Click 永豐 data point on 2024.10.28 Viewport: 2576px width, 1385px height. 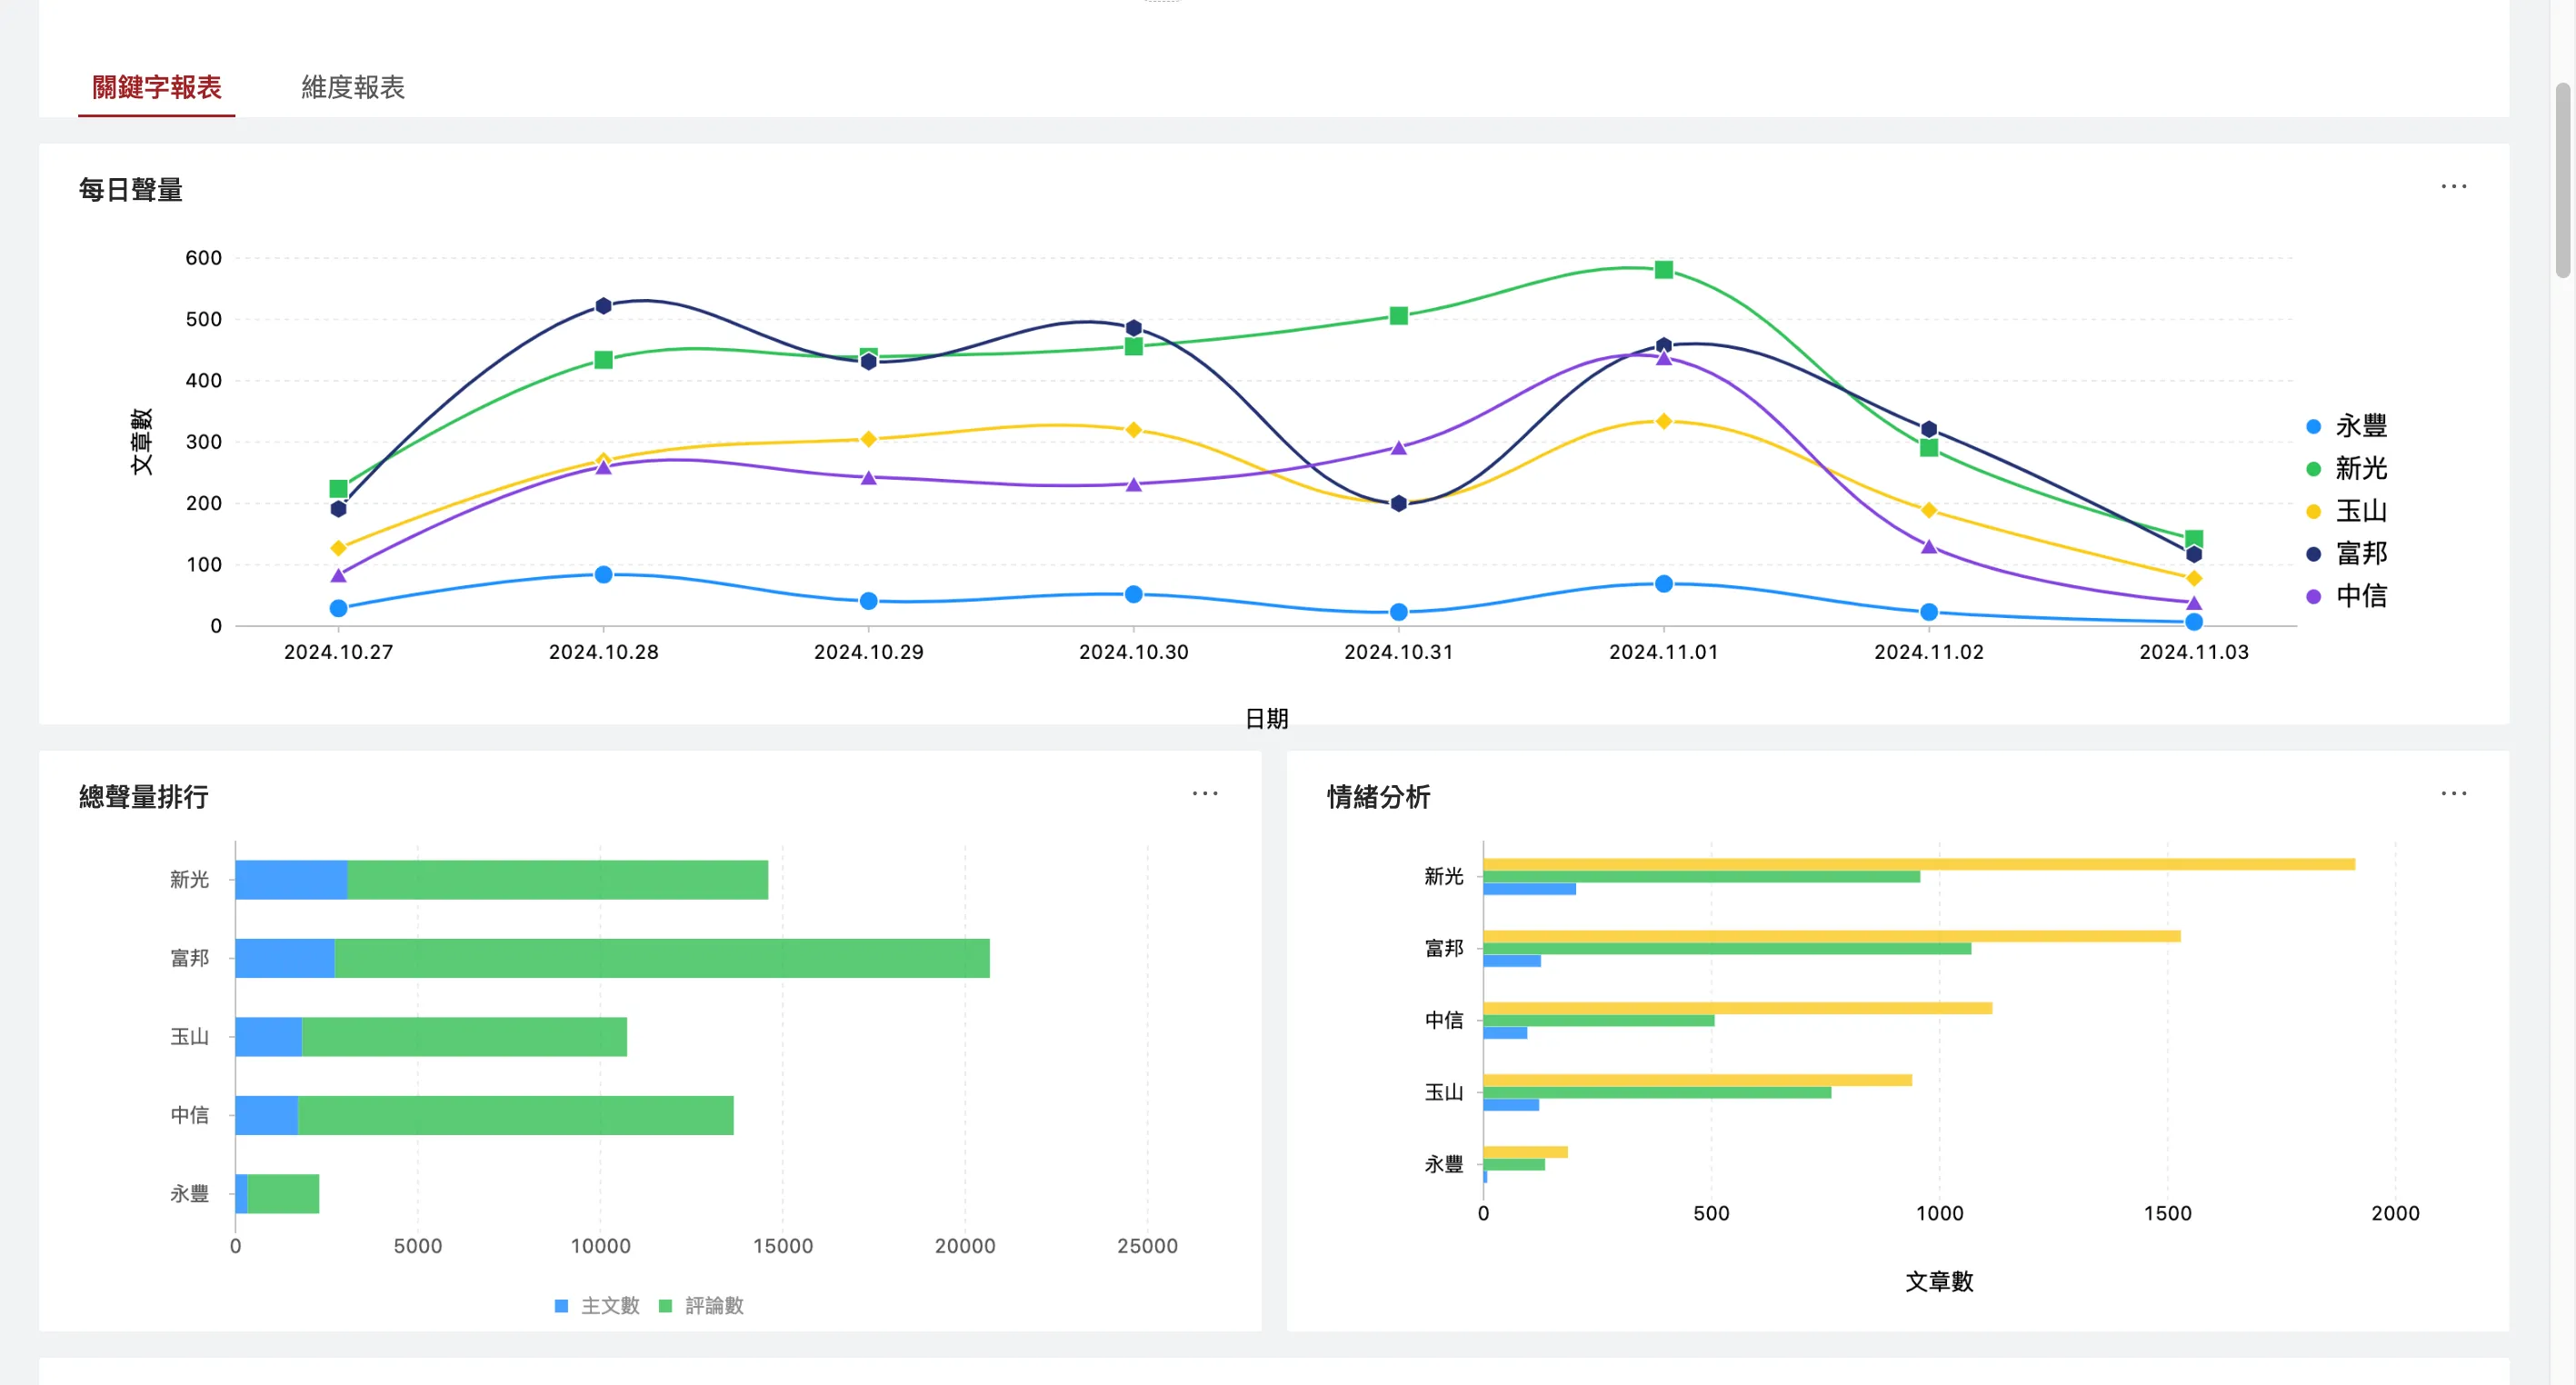click(603, 575)
